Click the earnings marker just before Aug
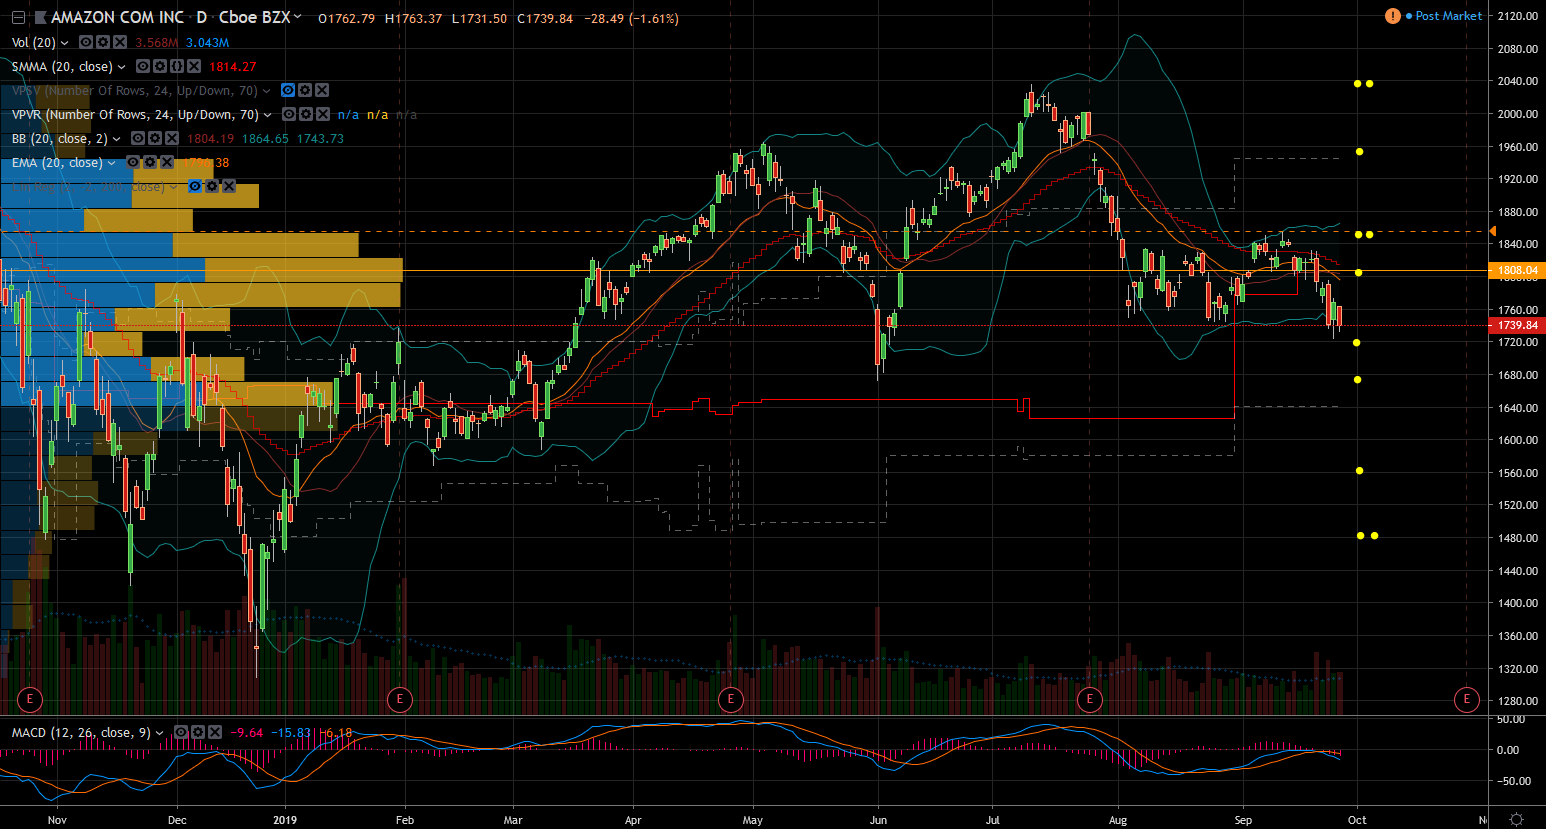1546x829 pixels. click(1090, 699)
